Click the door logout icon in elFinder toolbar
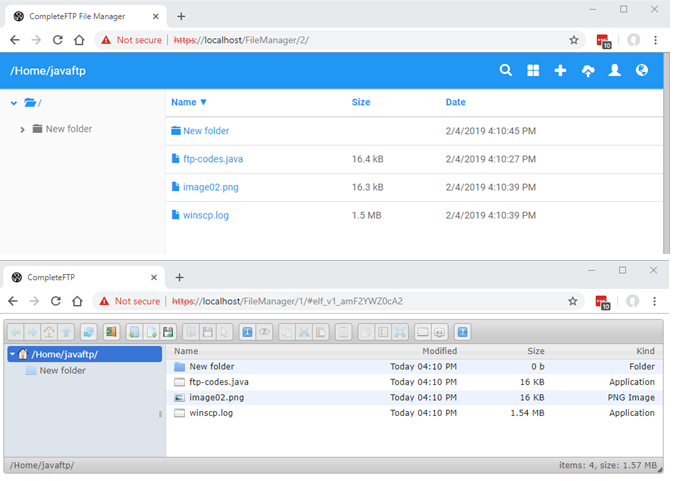The width and height of the screenshot is (683, 481). coord(111,332)
